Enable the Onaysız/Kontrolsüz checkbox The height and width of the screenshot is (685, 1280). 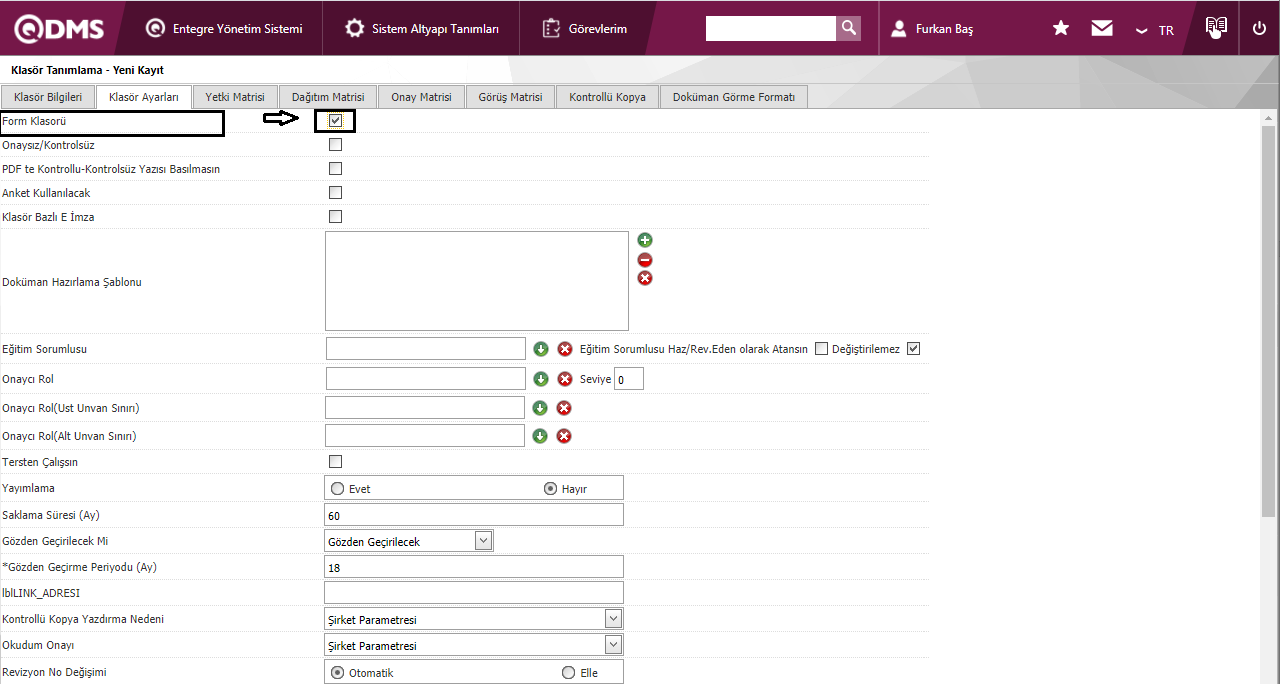pos(335,145)
